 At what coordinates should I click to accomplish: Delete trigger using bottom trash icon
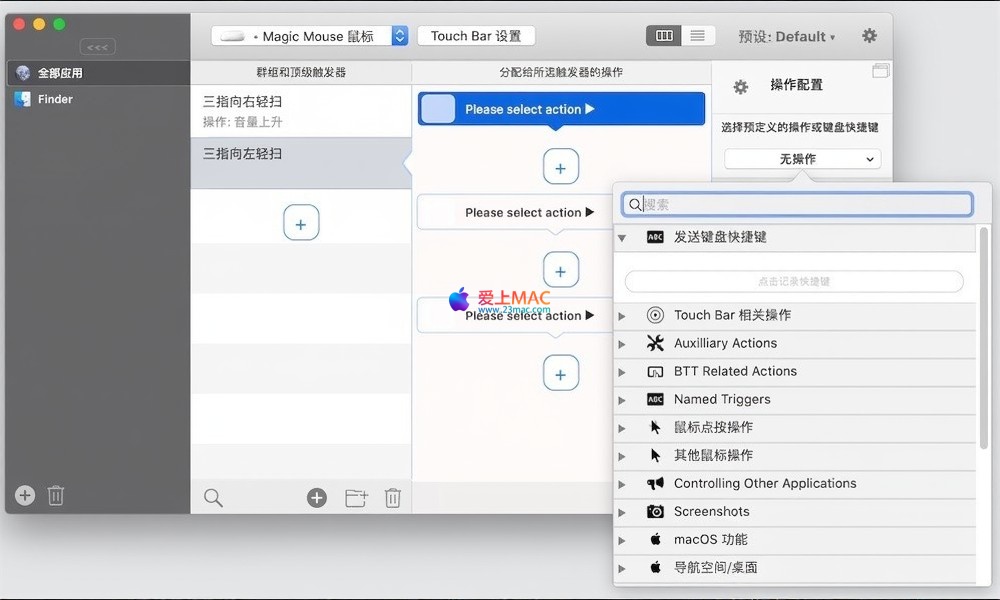(393, 497)
